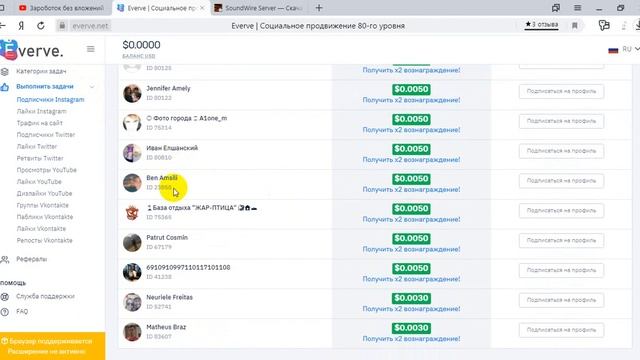Screen dimensions: 640x360
Task: Click the everve.net address field
Action: pyautogui.click(x=90, y=26)
